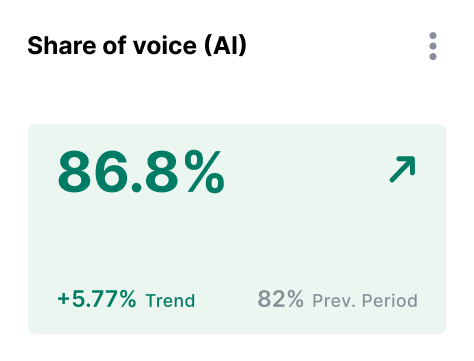The width and height of the screenshot is (474, 361).
Task: Click the Prev. abbreviation text
Action: (x=334, y=301)
